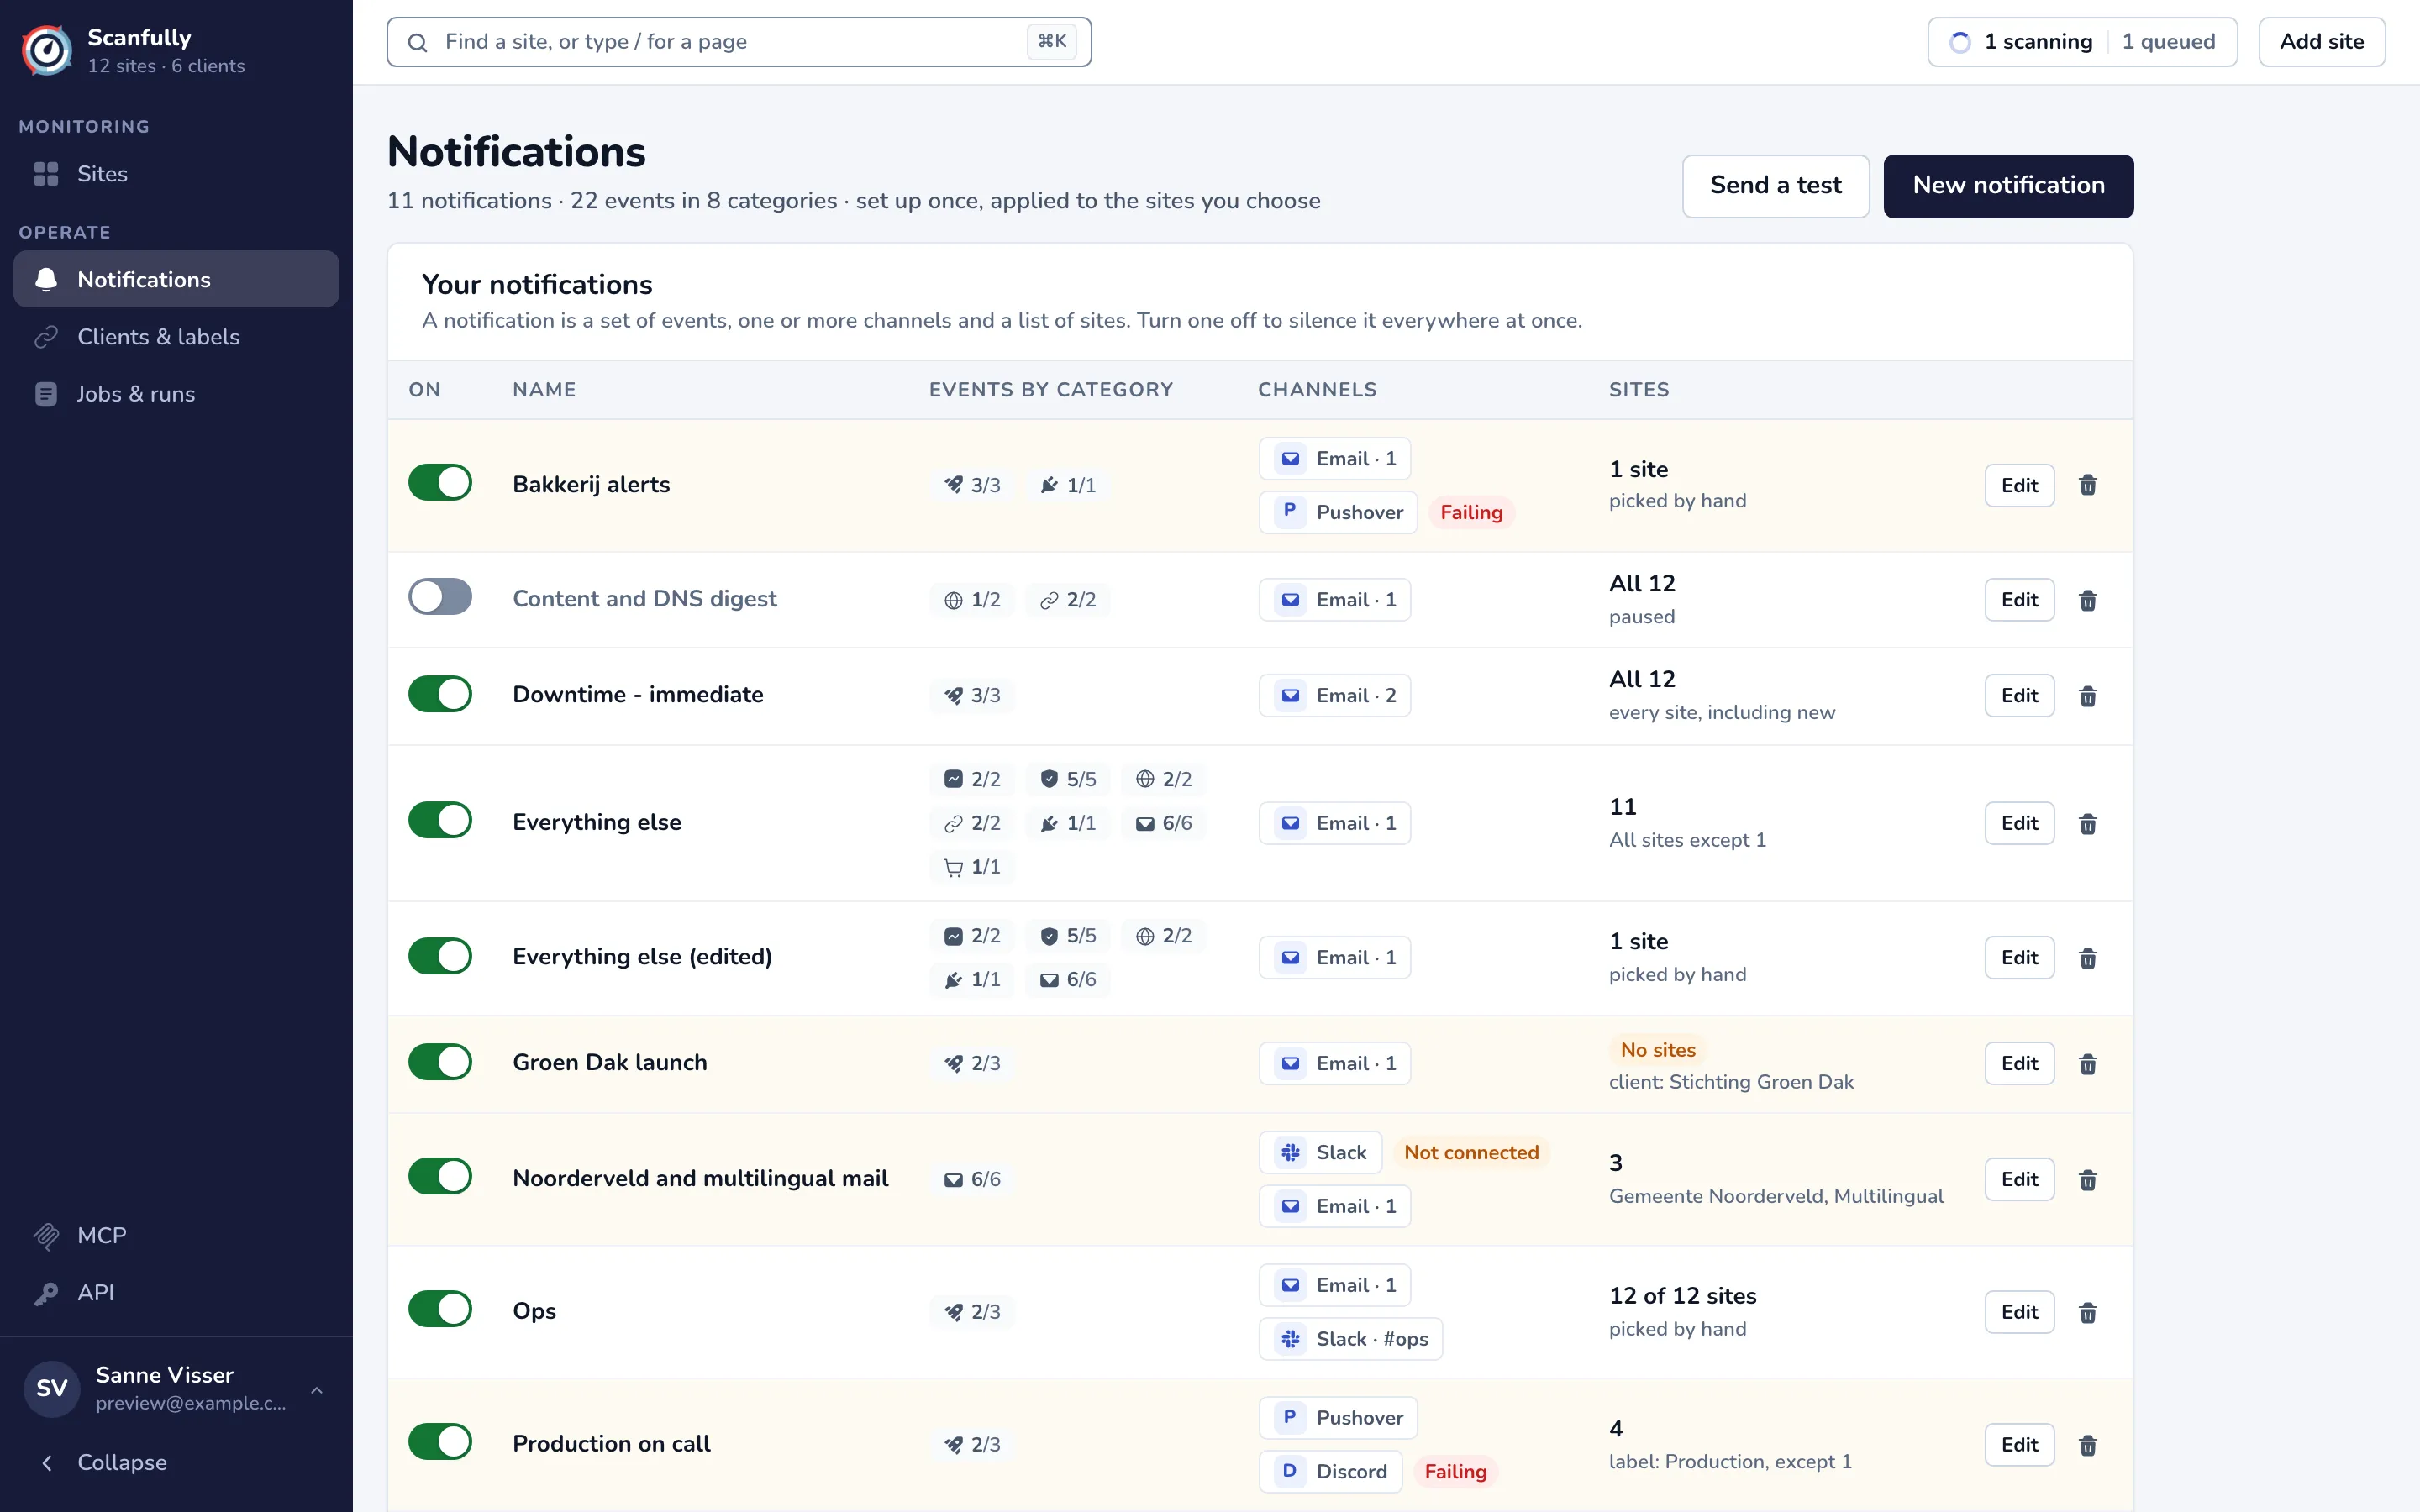Delete the Groen Dak launch notification
The image size is (2420, 1512).
[x=2087, y=1064]
